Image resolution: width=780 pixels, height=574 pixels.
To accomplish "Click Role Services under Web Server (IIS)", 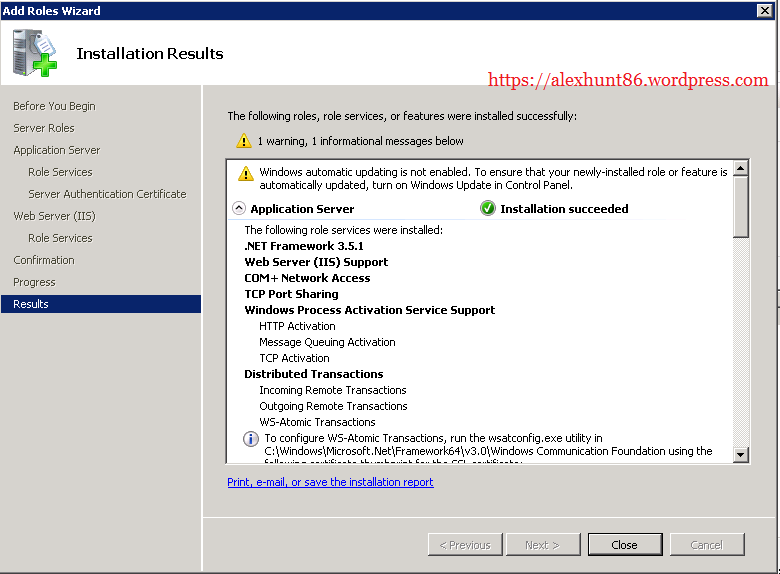I will (x=60, y=238).
